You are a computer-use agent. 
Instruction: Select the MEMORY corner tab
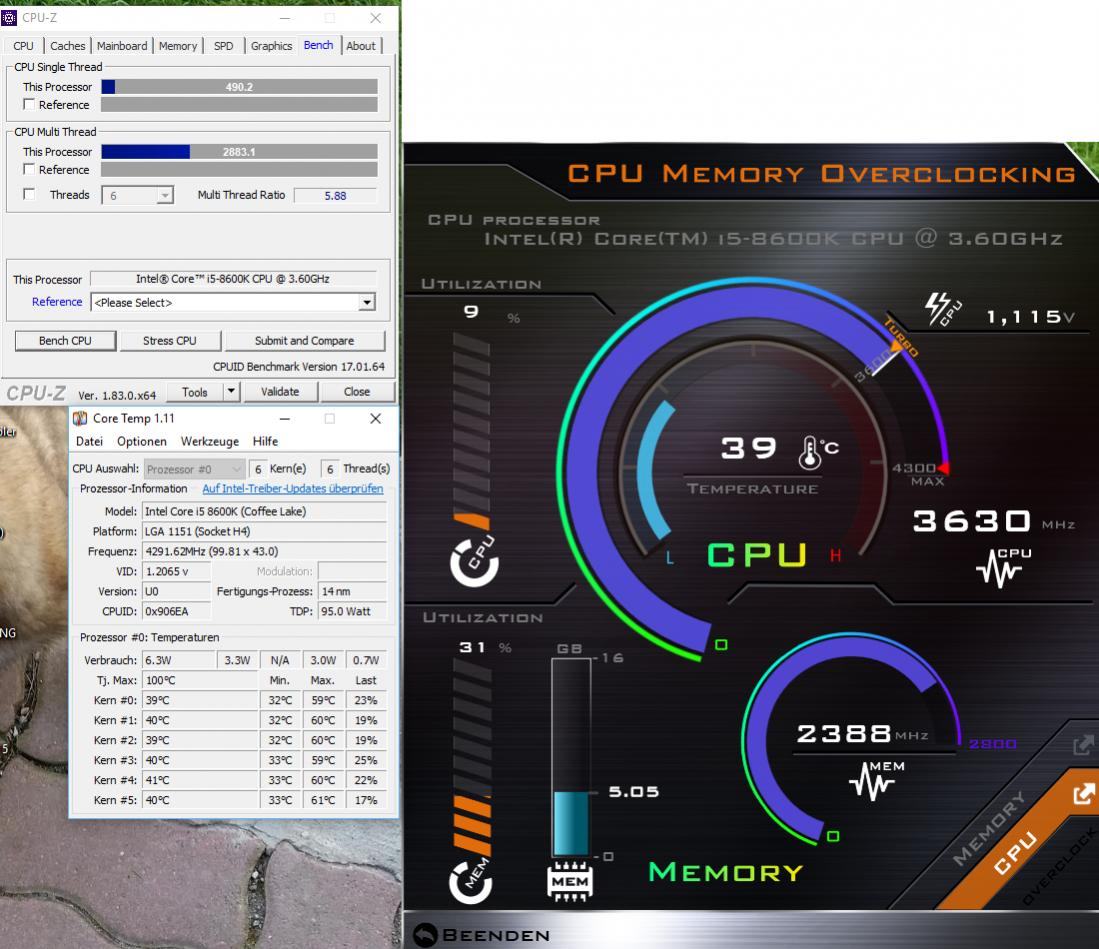989,828
